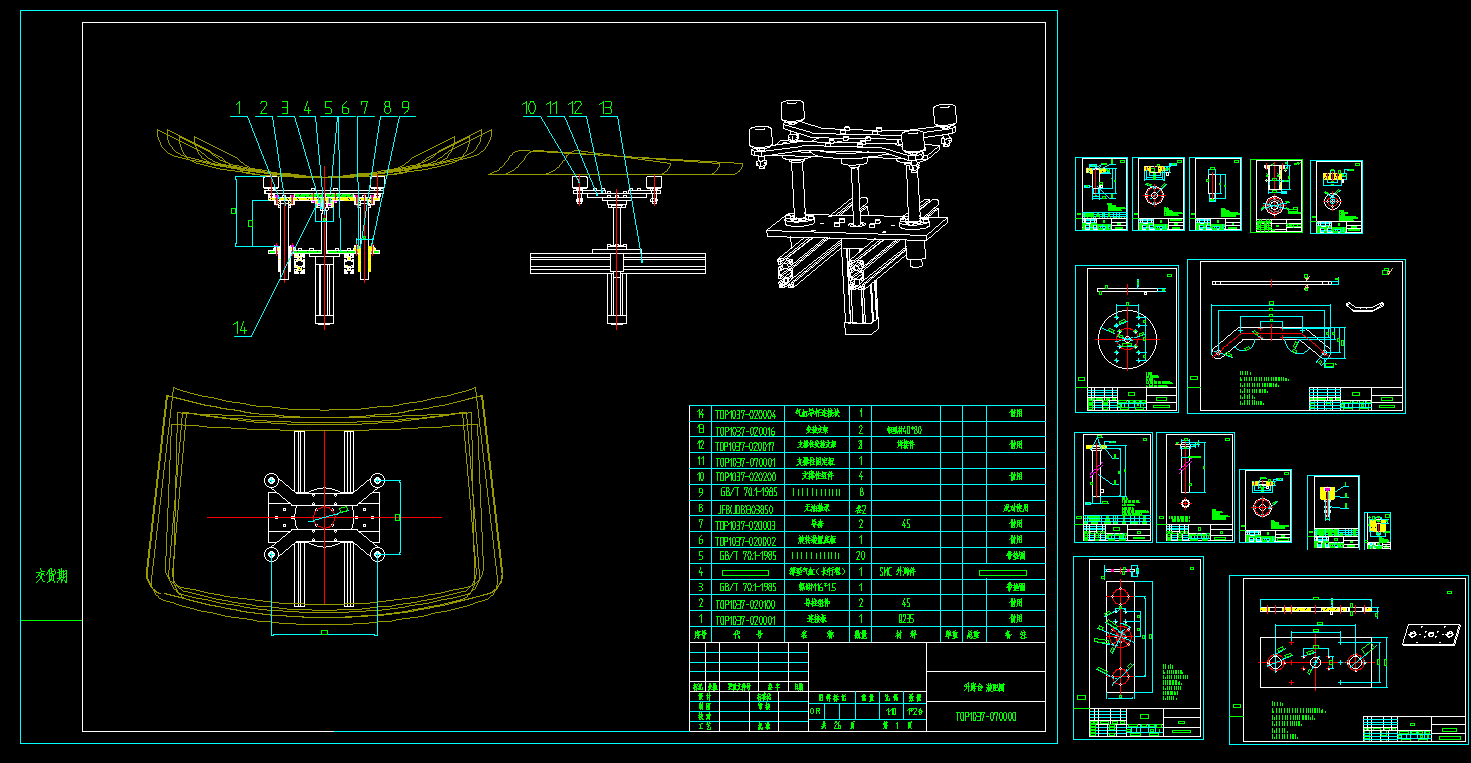The width and height of the screenshot is (1471, 763).
Task: Click balloon callout number 10 above side view
Action: click(530, 108)
